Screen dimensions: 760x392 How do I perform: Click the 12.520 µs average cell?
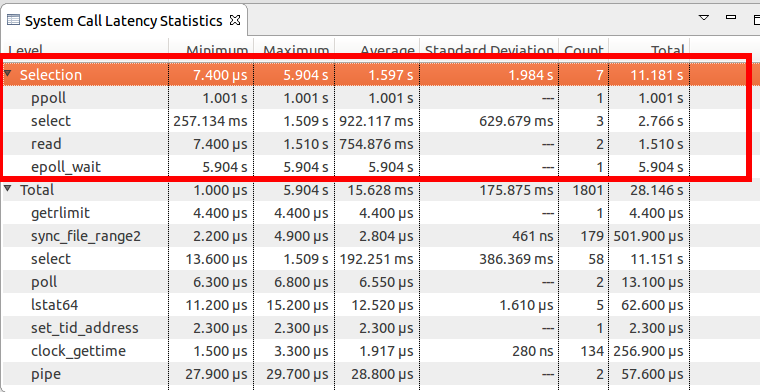382,305
